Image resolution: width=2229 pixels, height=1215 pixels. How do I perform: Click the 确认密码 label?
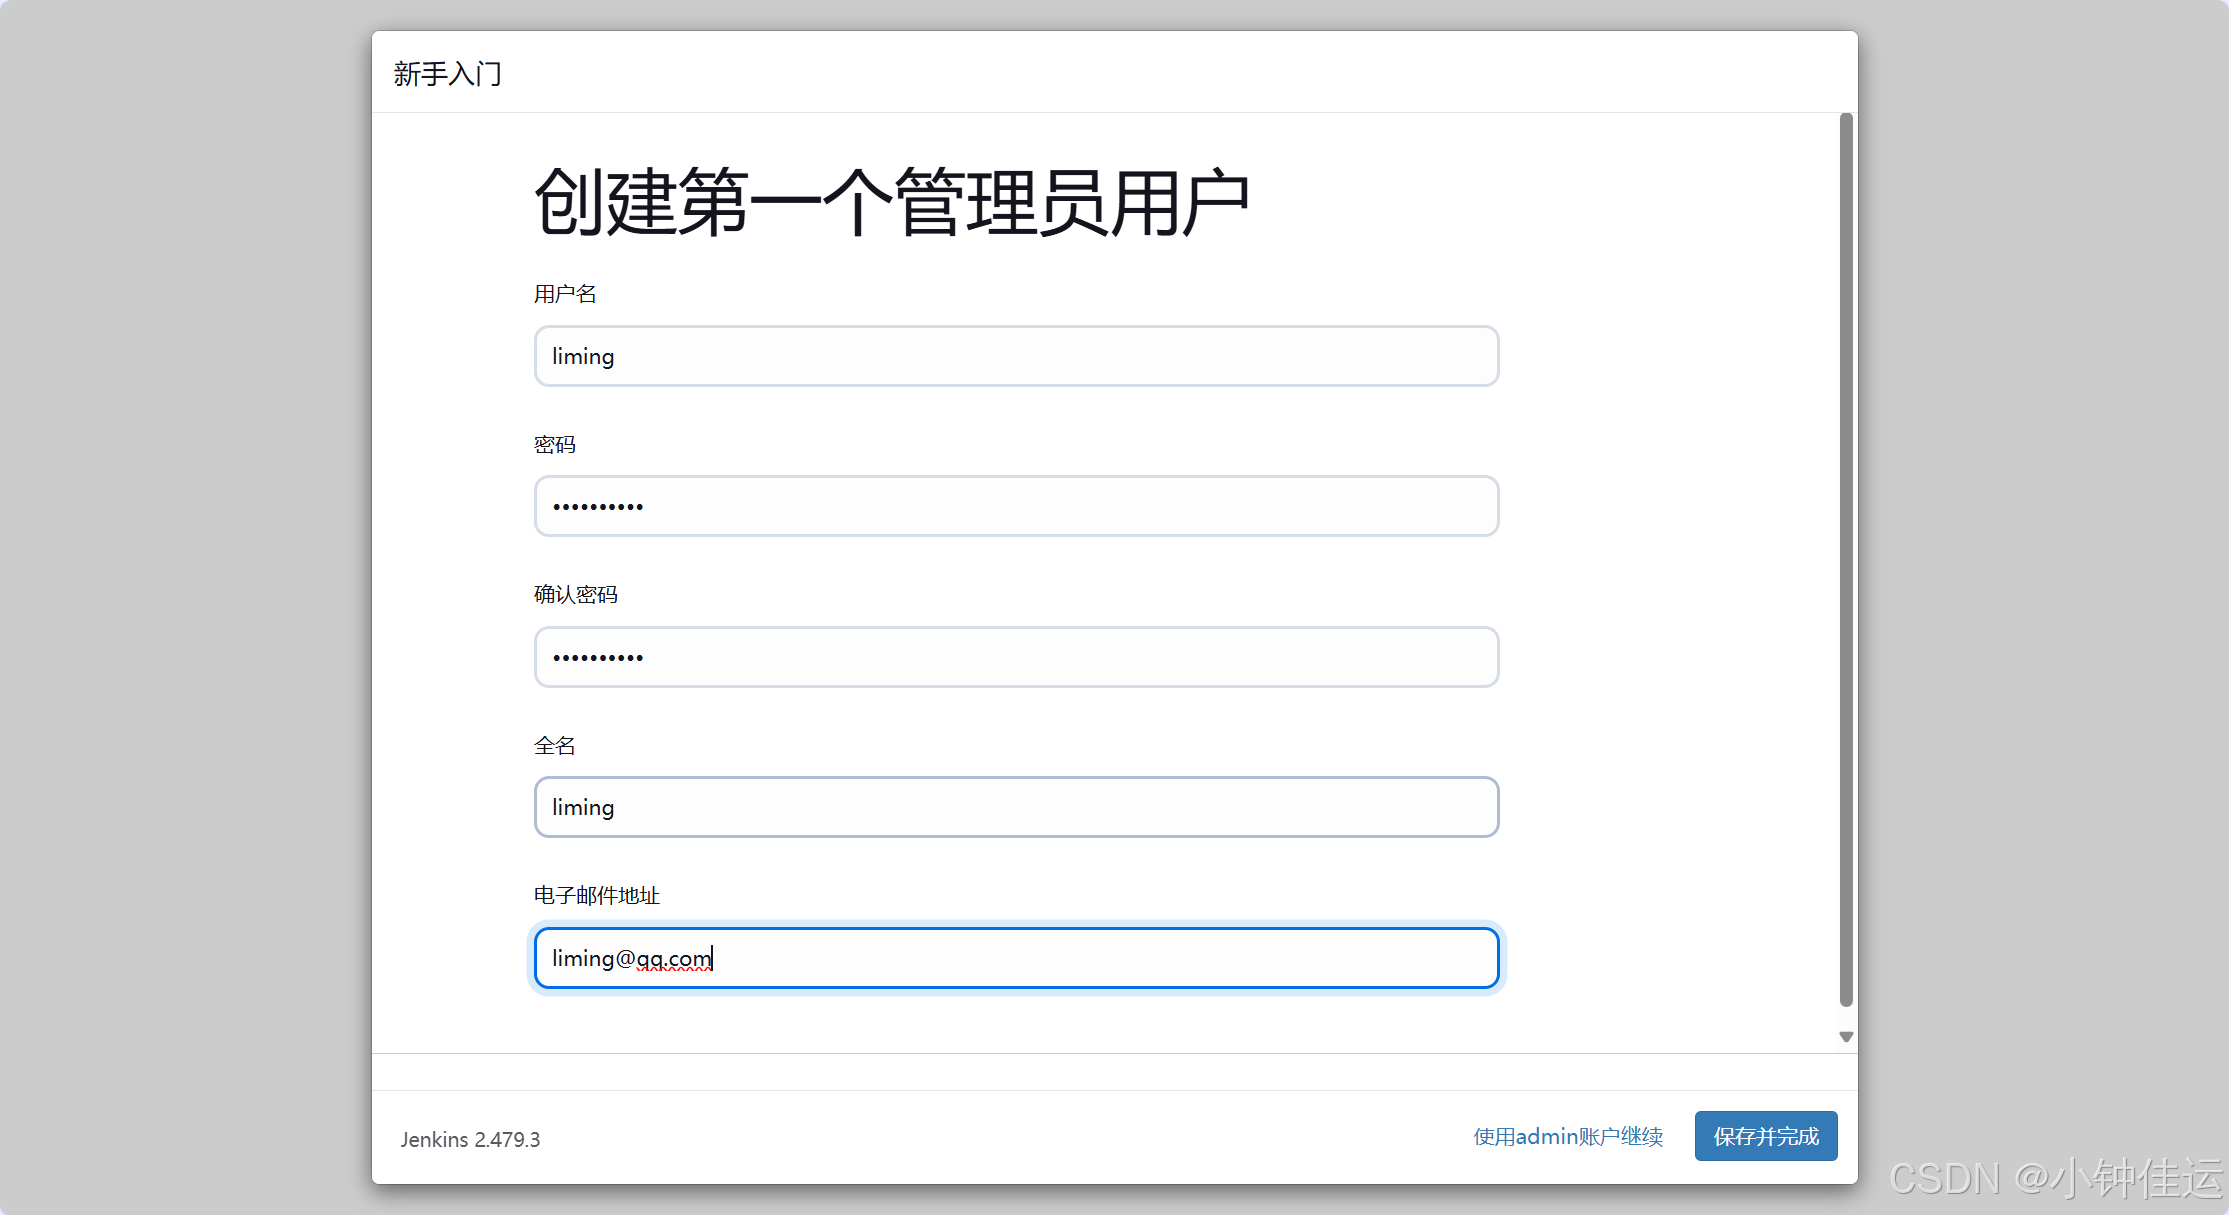[576, 595]
